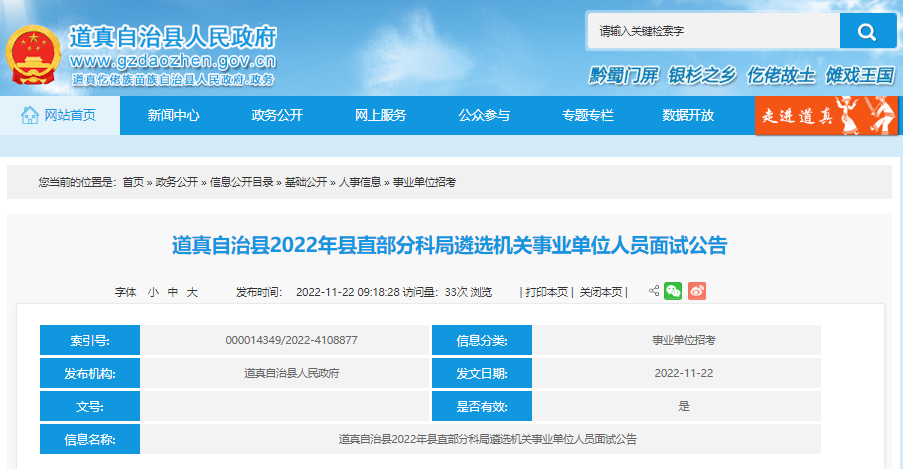
Task: Click the 银杉之乡 slogan text
Action: point(702,75)
